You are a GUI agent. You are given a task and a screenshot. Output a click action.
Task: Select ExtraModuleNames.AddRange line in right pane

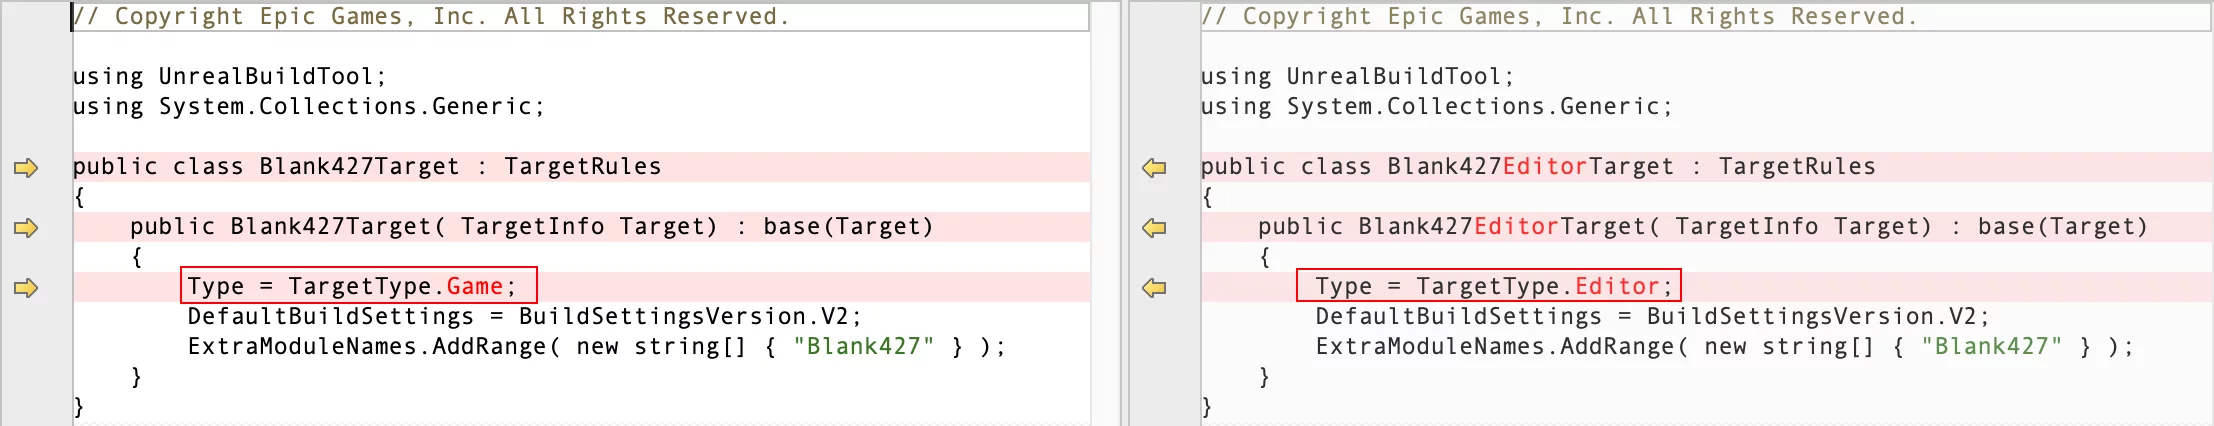pyautogui.click(x=1724, y=347)
